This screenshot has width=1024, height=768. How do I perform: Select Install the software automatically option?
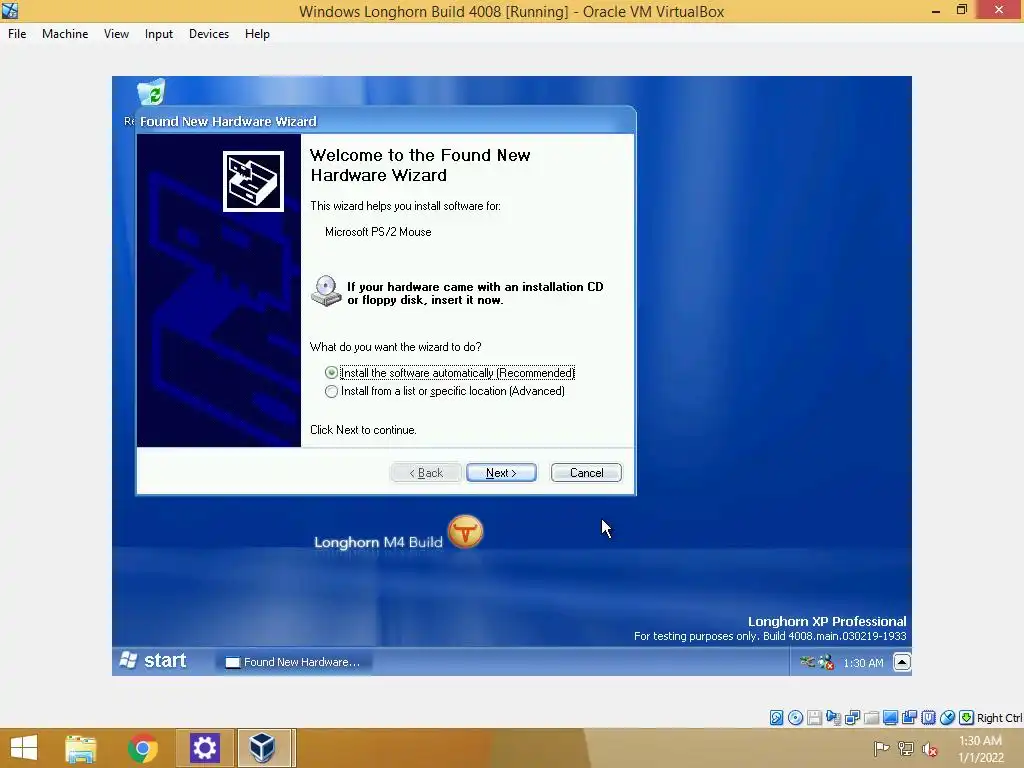449,373
